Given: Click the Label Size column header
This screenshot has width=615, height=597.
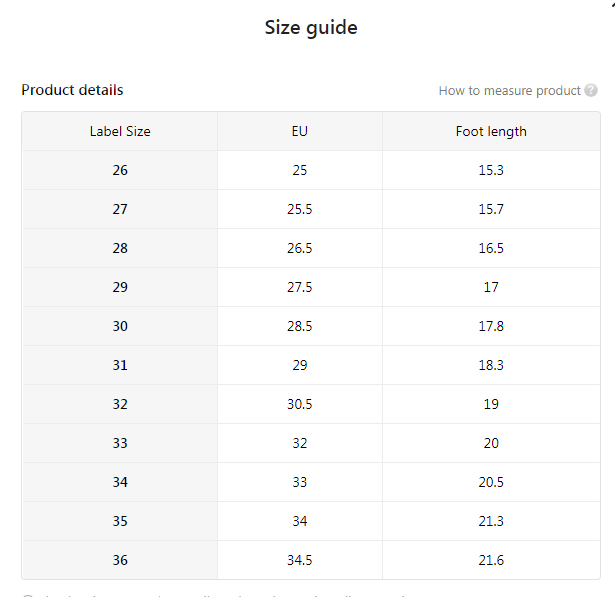Looking at the screenshot, I should tap(120, 131).
